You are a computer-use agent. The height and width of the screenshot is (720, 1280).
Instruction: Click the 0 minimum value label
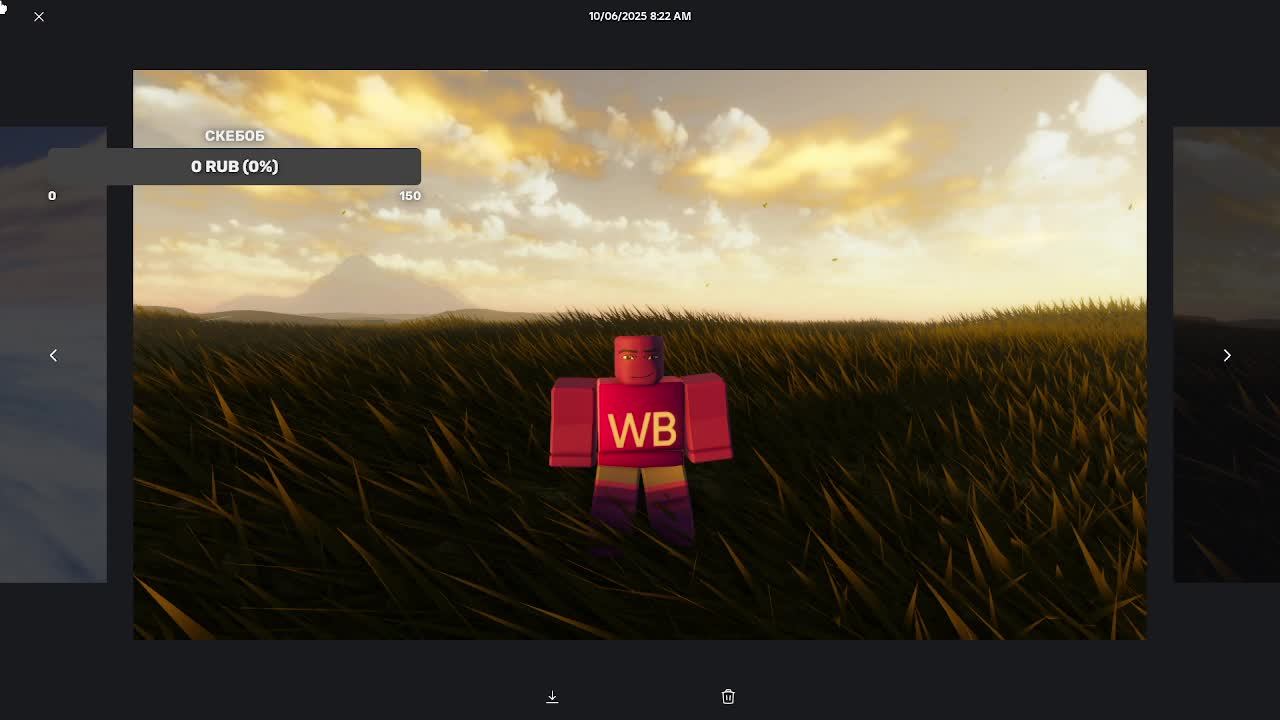coord(52,196)
